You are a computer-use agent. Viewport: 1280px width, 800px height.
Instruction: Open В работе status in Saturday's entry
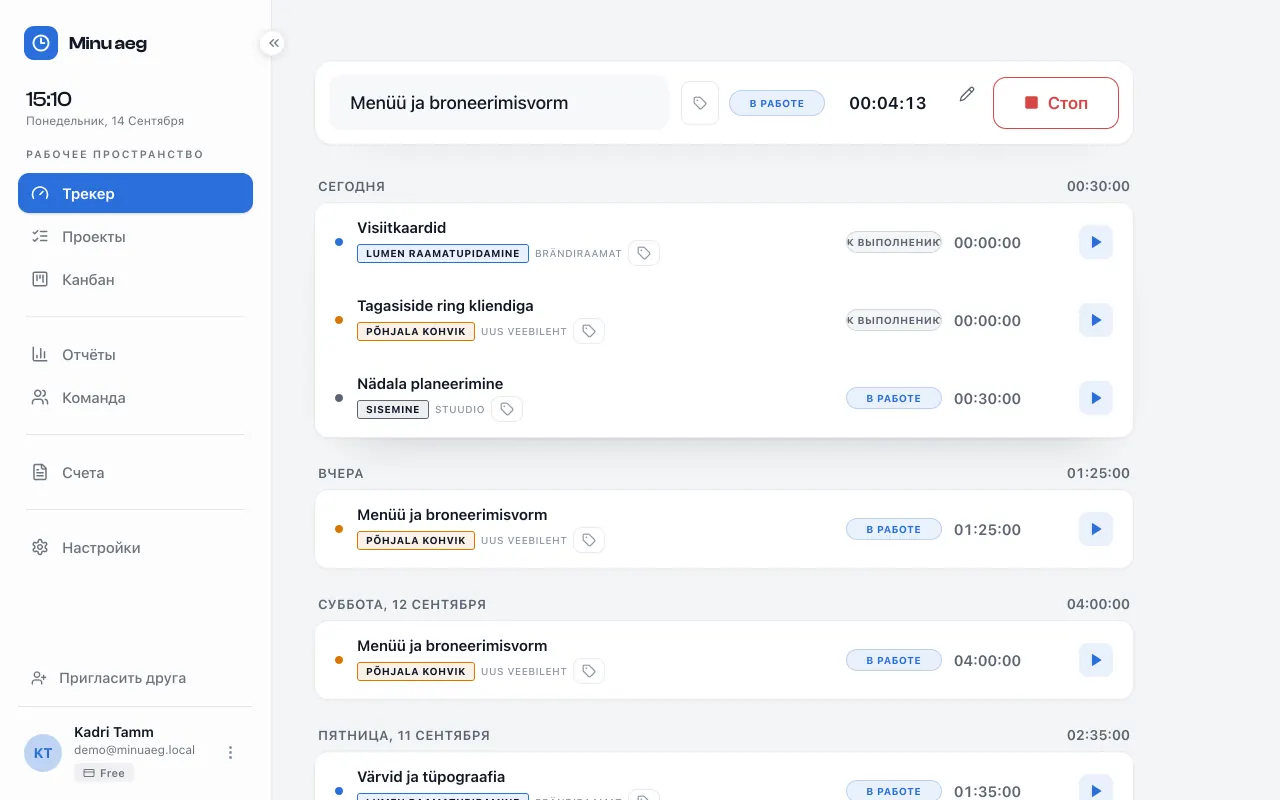[894, 660]
